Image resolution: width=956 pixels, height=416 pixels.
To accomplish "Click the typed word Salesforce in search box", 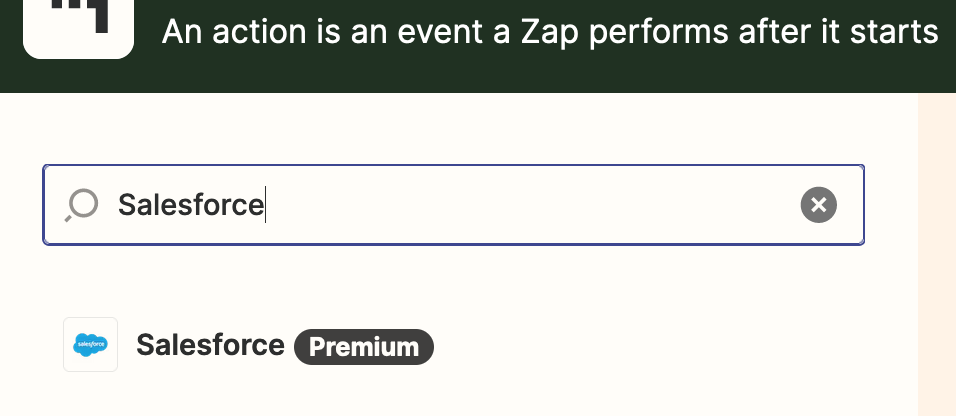I will [190, 205].
